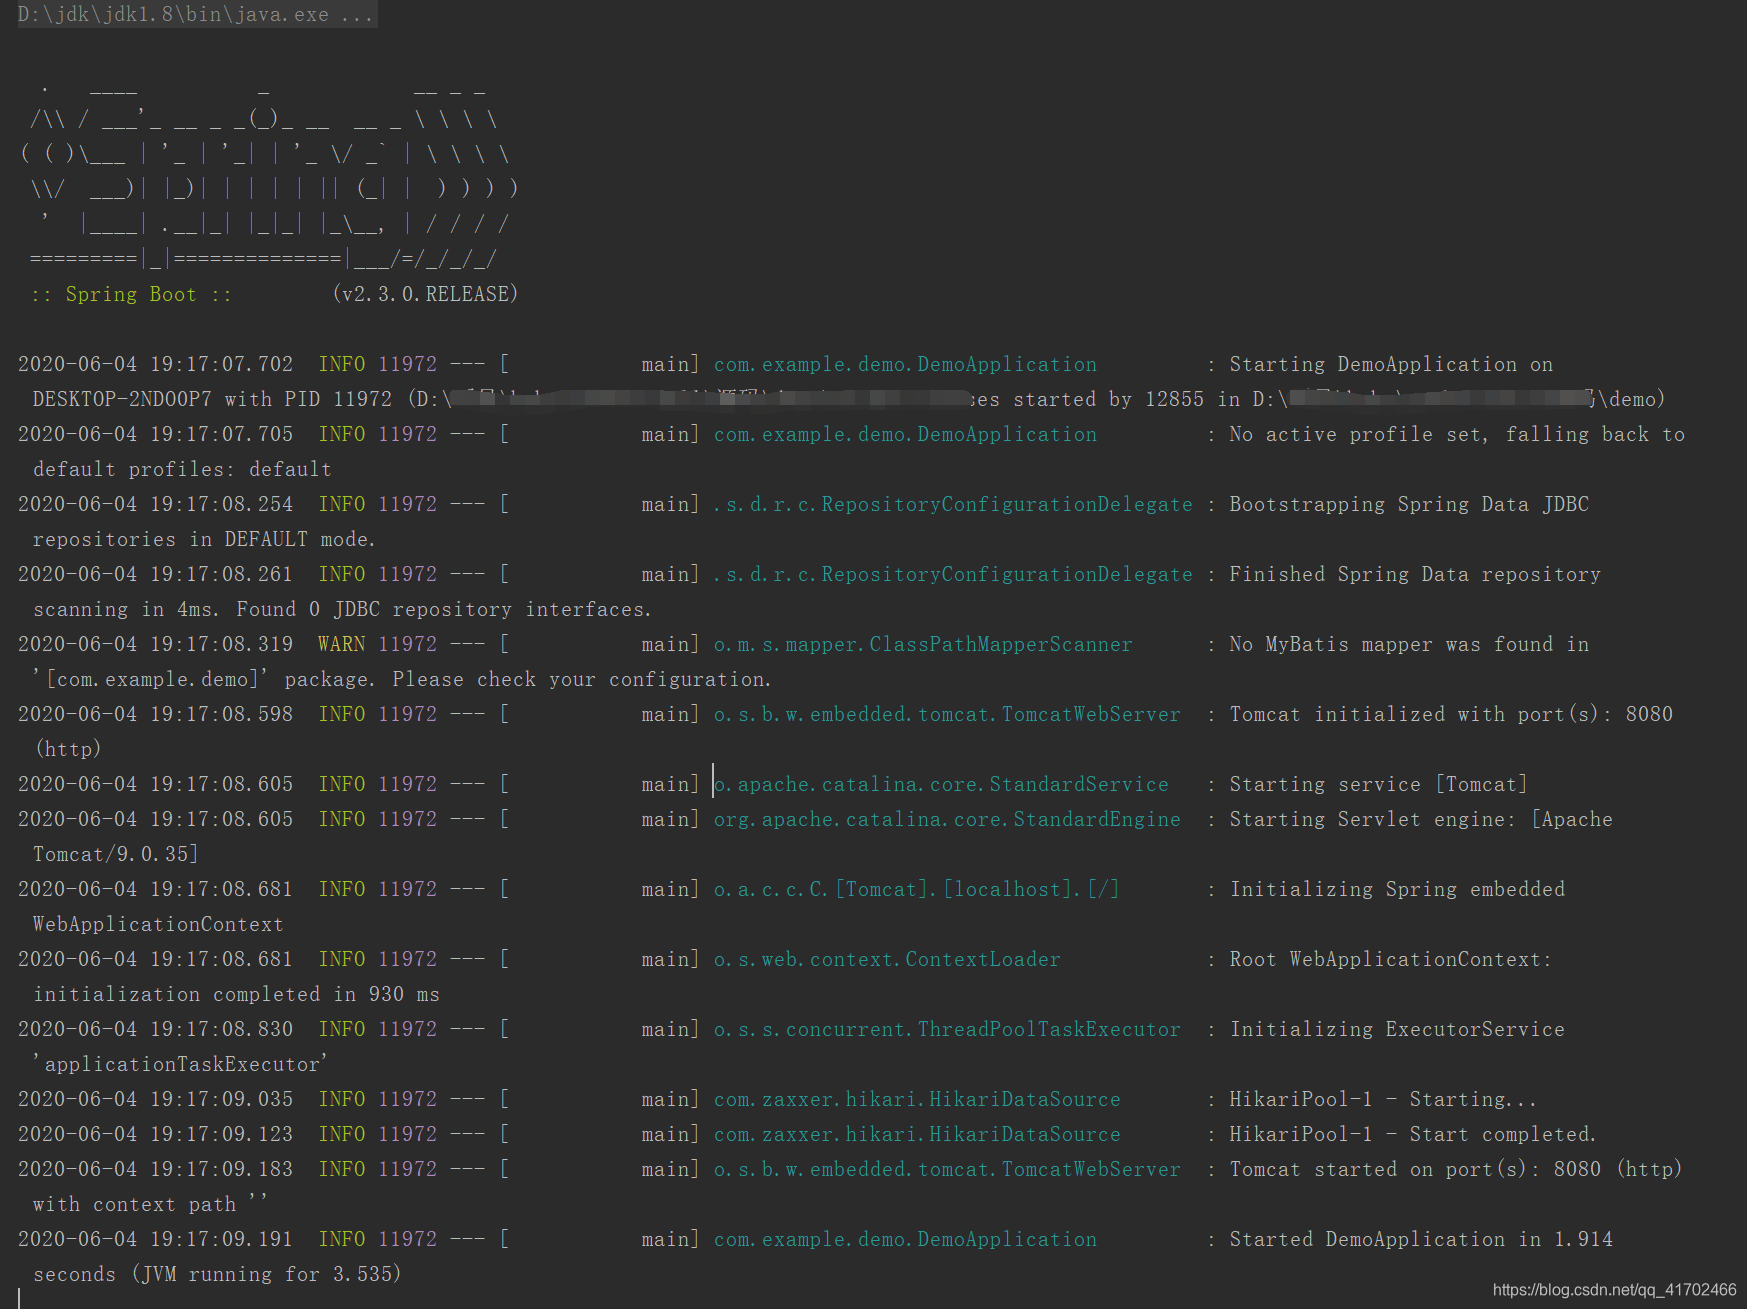Click the ':: Spring Boot ::' banner label

131,294
